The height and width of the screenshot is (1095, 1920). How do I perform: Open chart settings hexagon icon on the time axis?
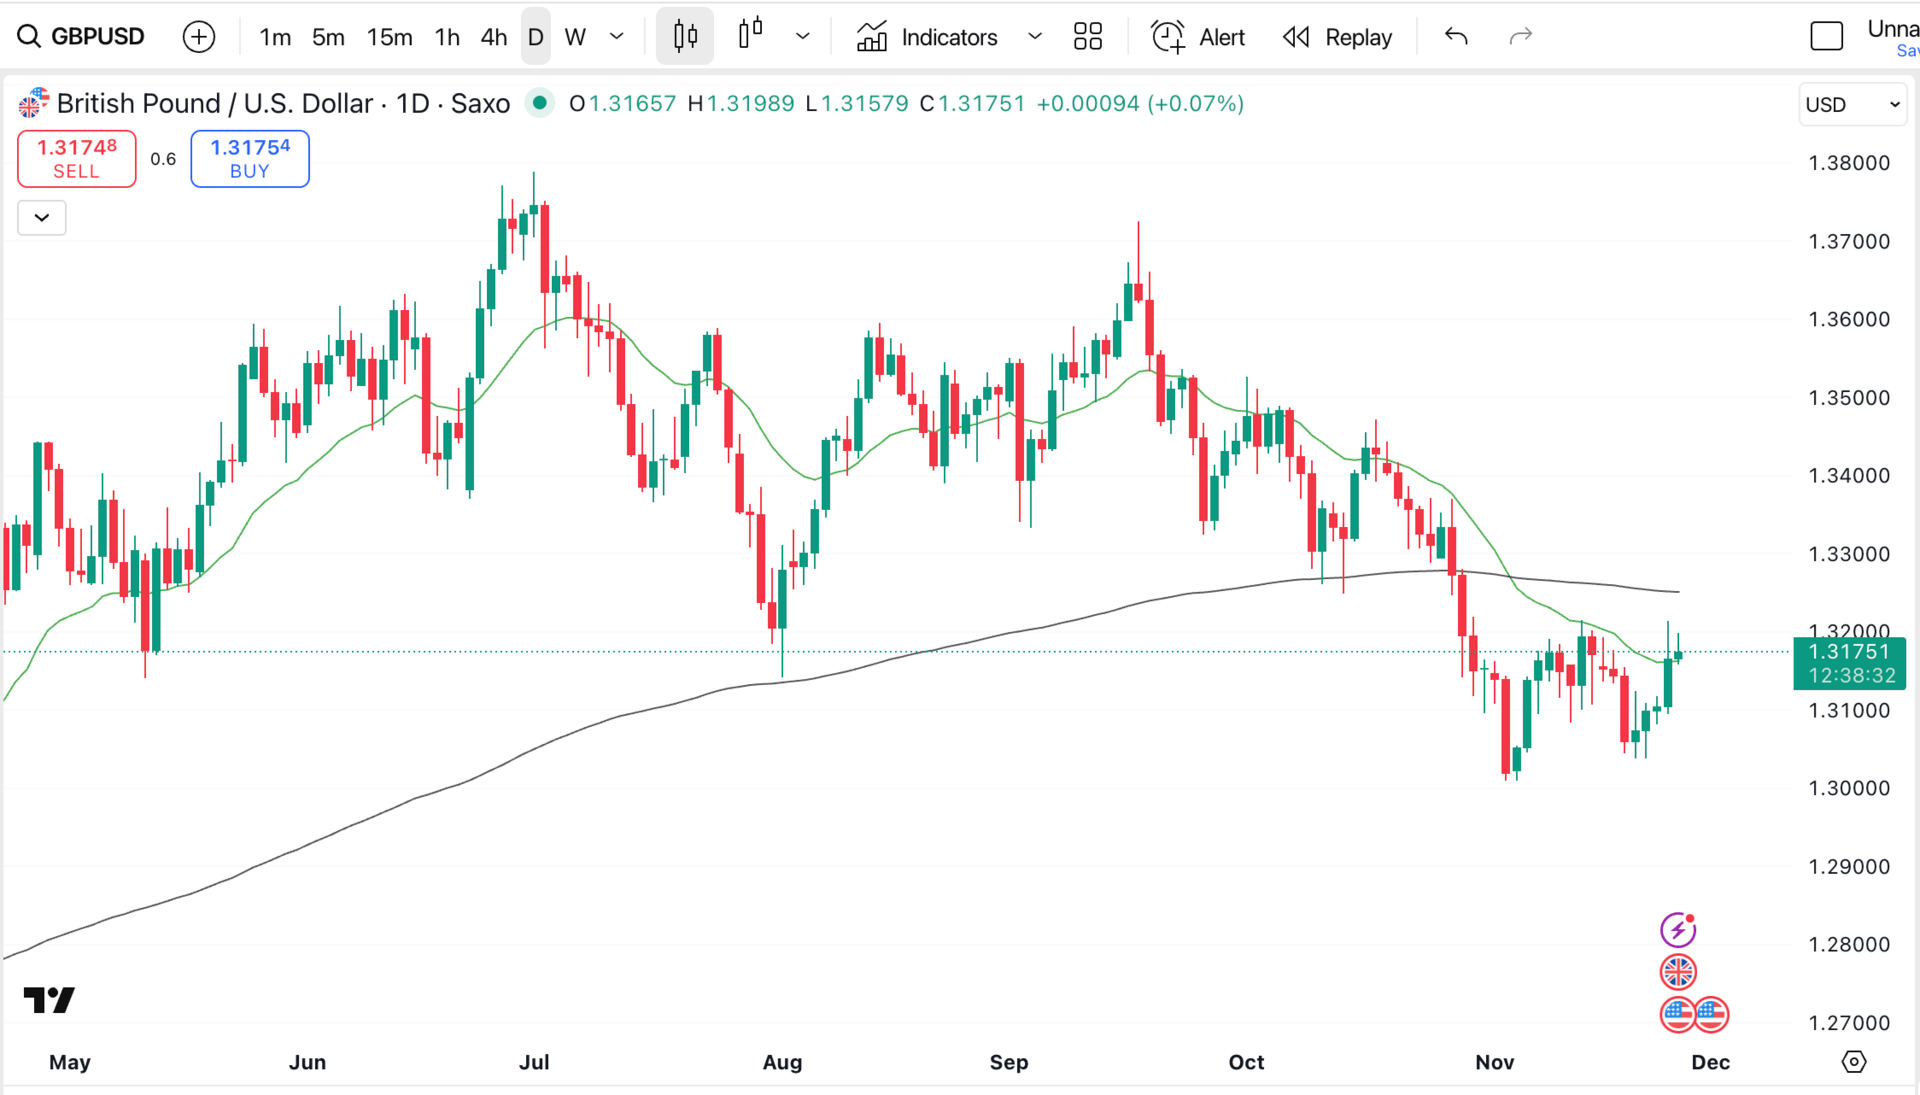1853,1062
